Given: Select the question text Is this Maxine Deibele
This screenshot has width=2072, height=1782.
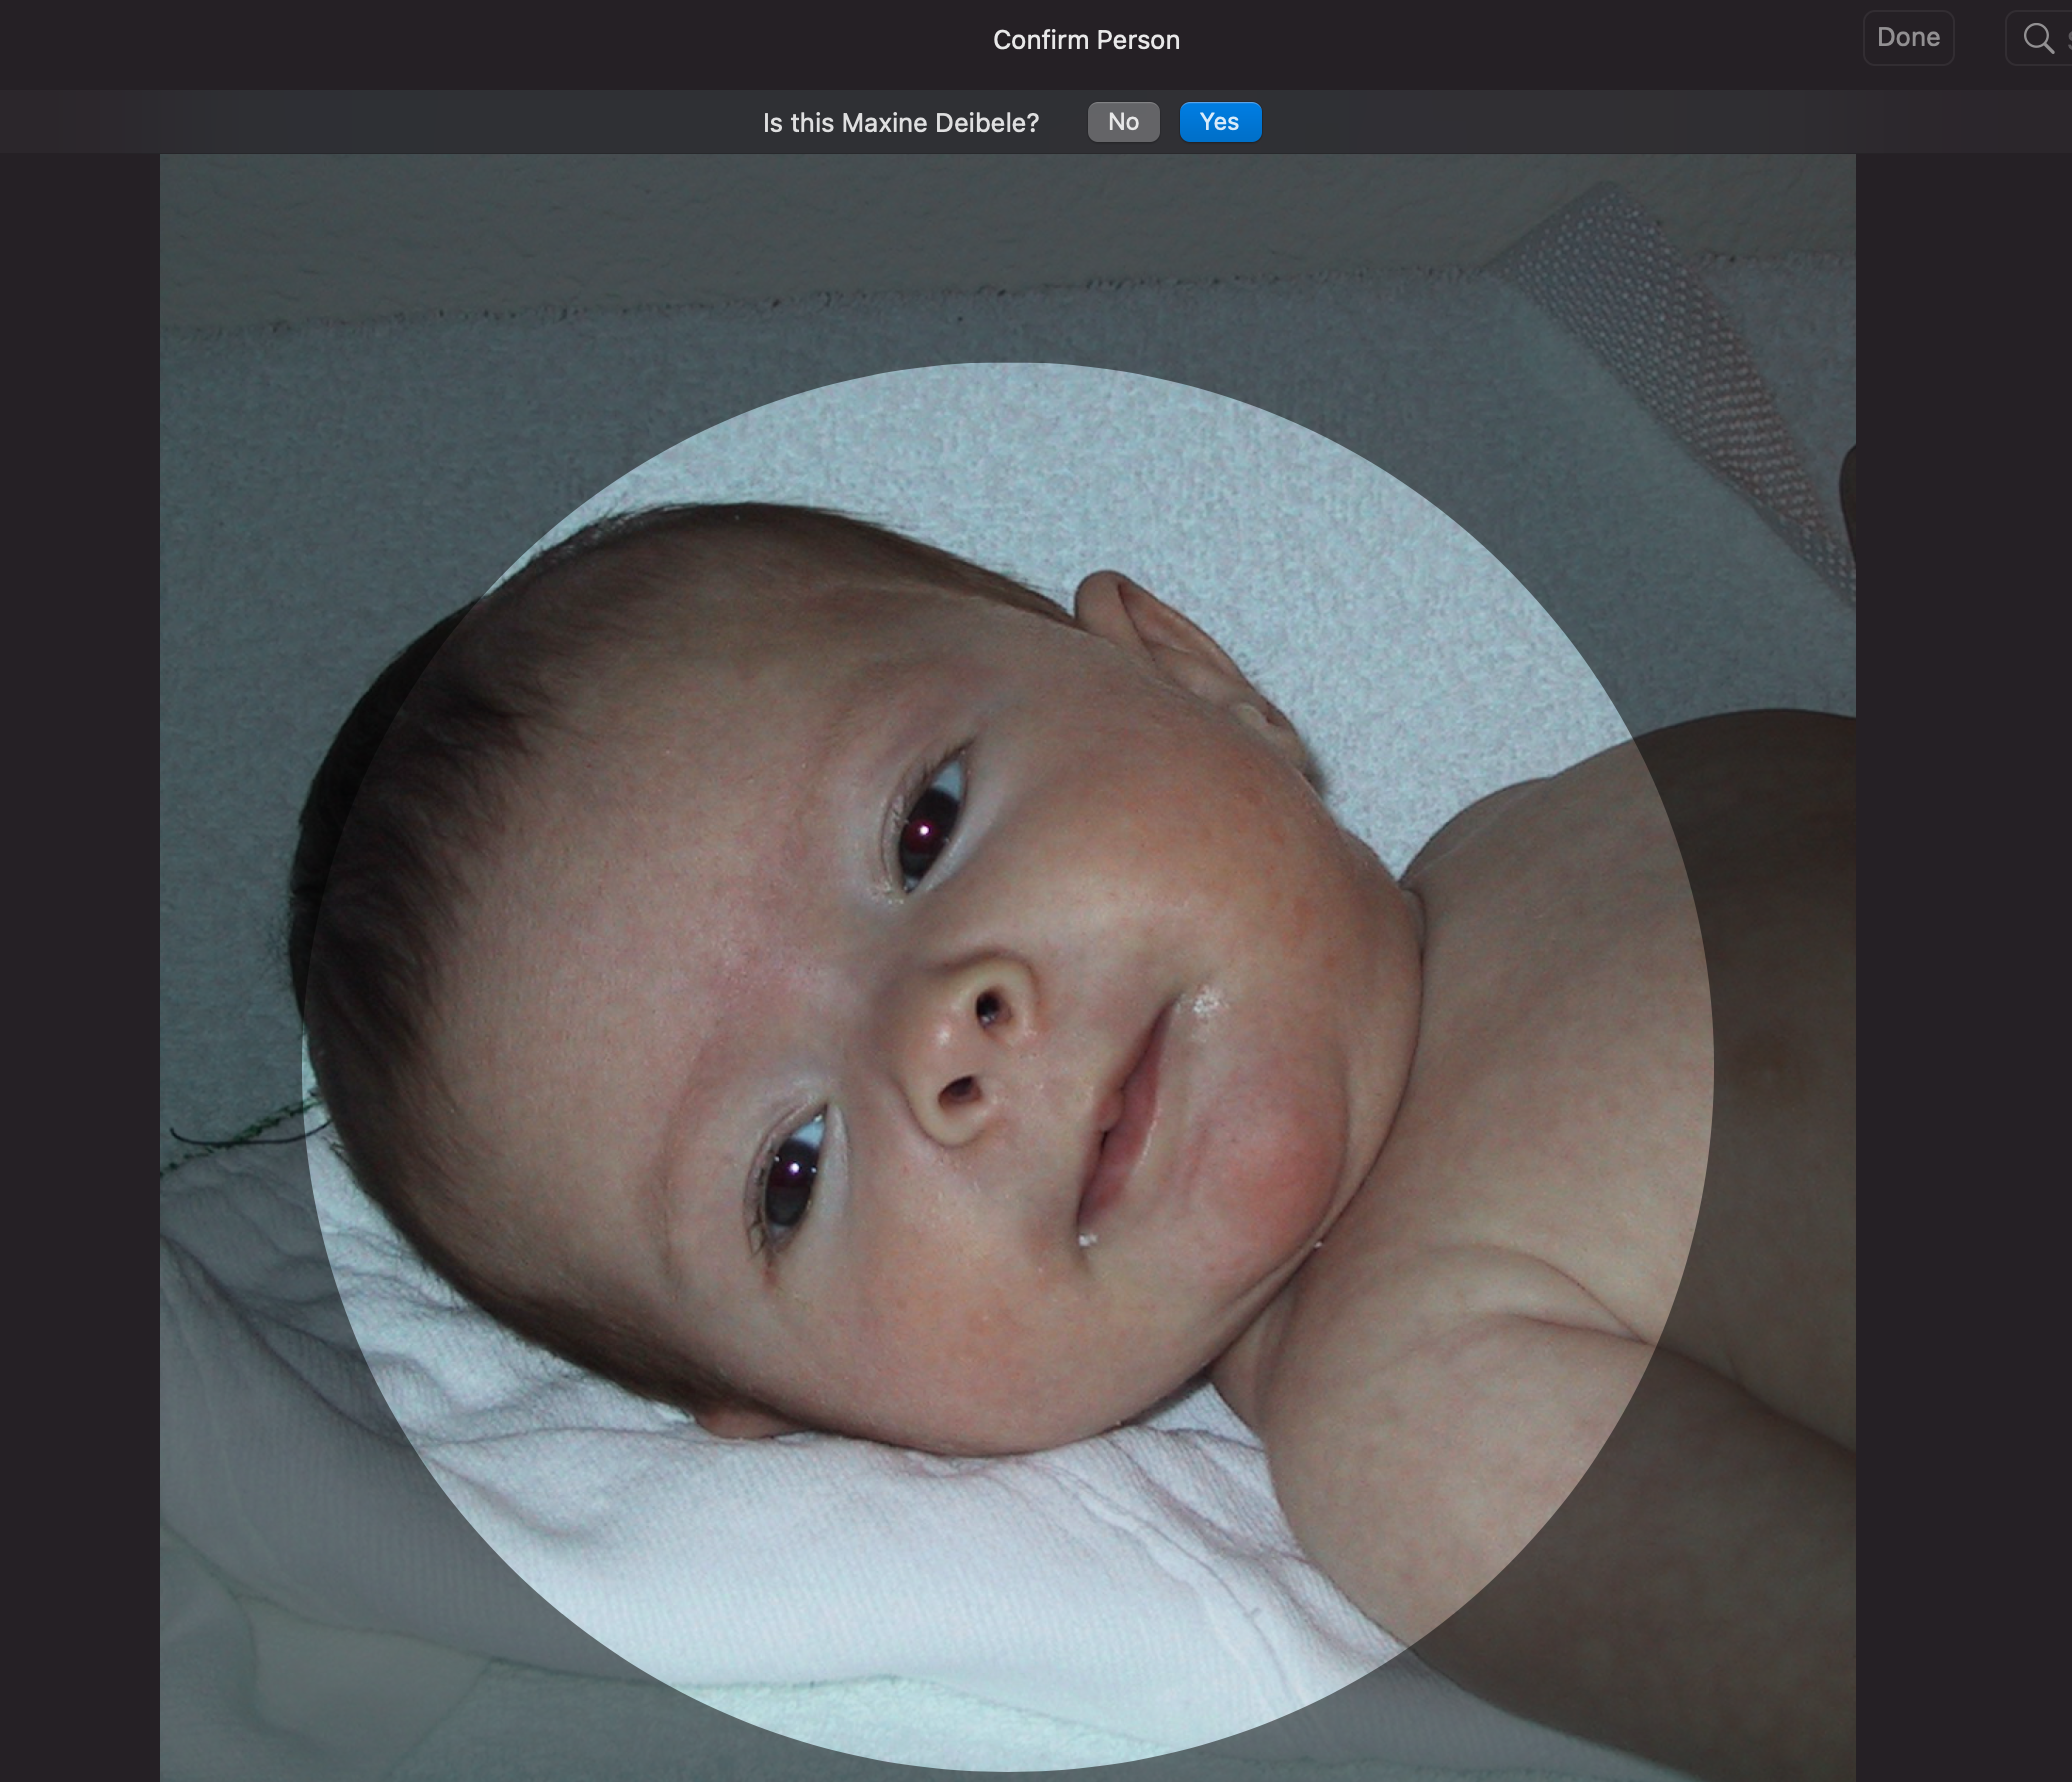Looking at the screenshot, I should (899, 122).
